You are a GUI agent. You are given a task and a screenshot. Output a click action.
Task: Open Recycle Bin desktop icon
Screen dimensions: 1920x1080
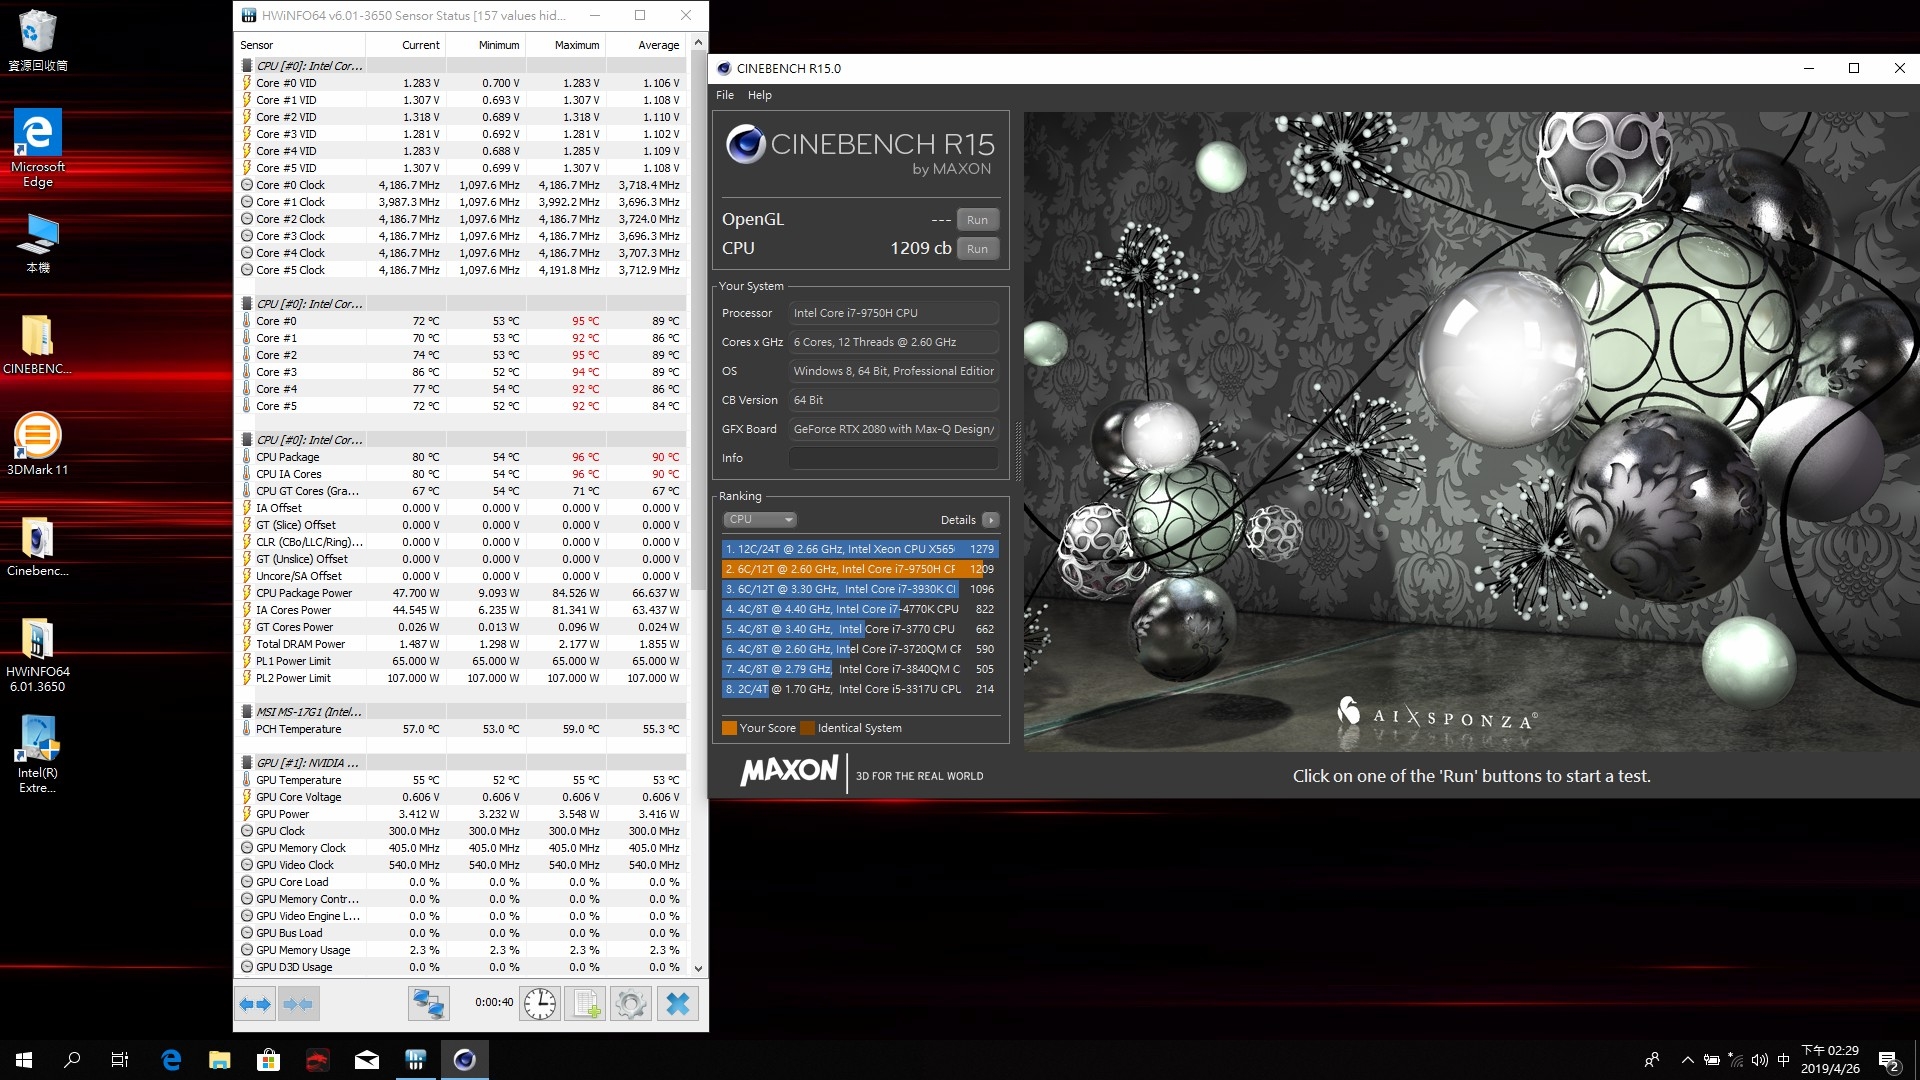click(37, 40)
